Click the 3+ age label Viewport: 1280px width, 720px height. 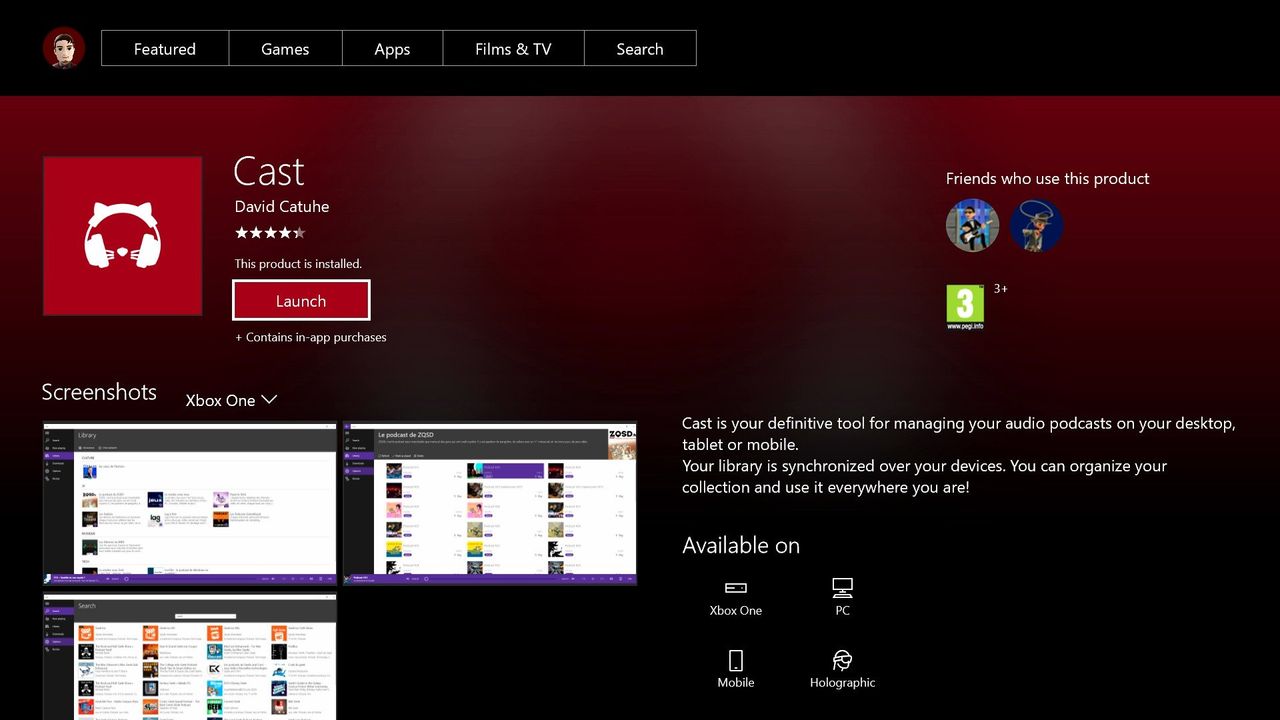coord(1001,288)
